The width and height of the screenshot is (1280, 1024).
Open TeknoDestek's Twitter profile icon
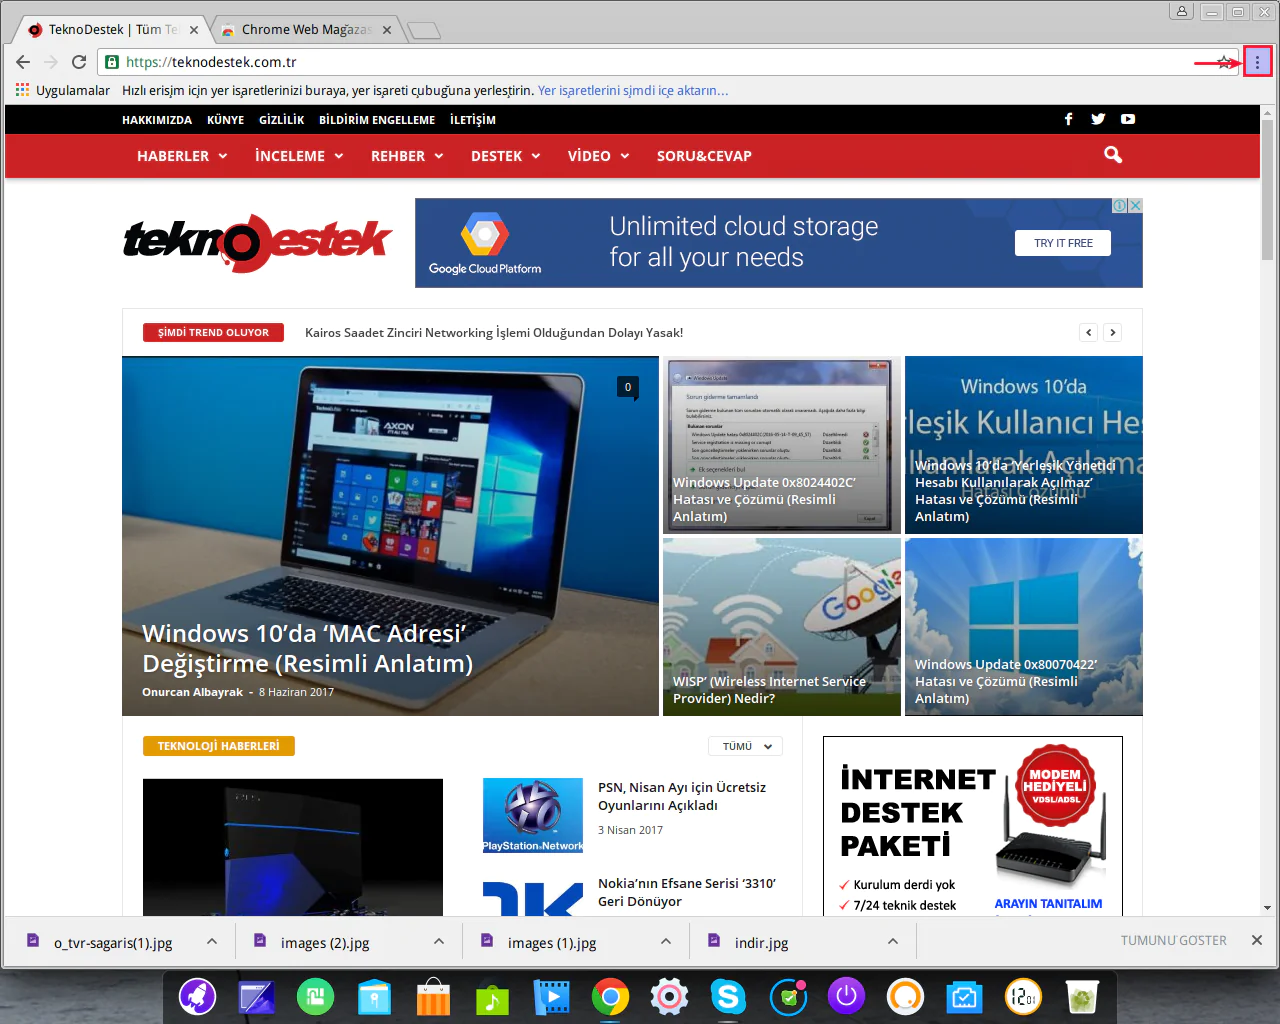(1098, 119)
